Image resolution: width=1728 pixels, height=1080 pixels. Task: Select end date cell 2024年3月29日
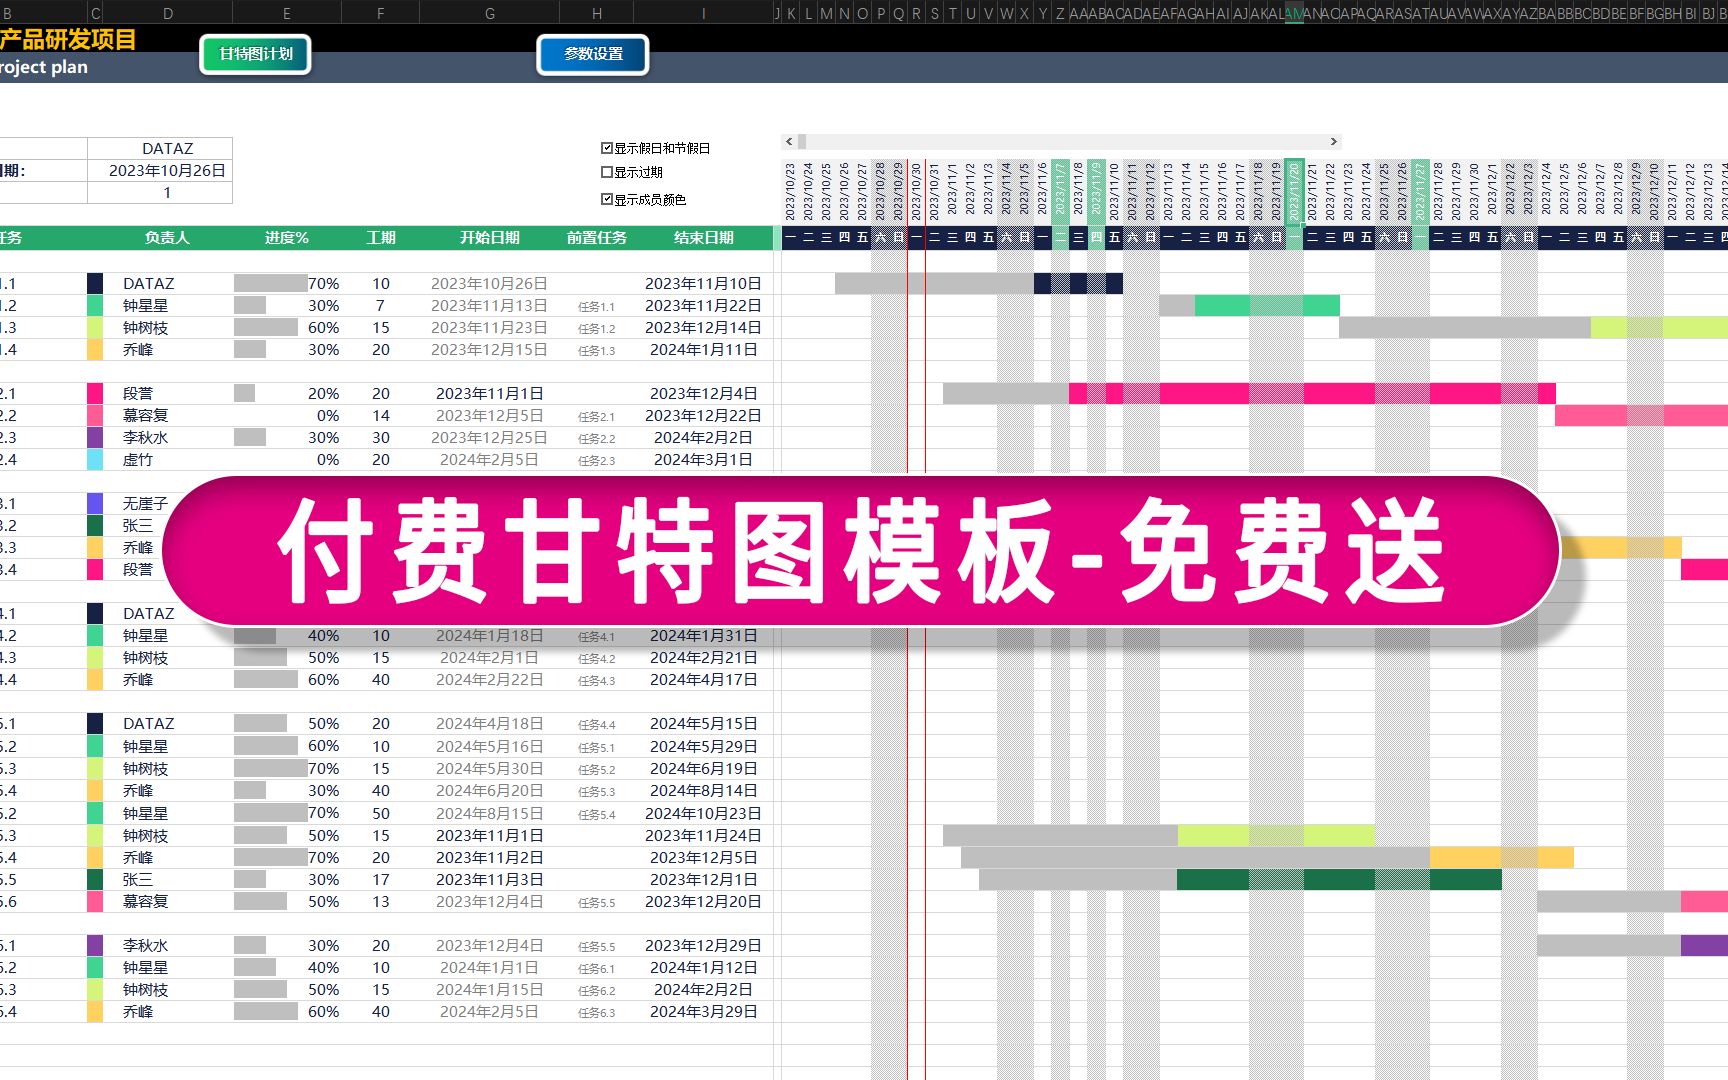(703, 1012)
